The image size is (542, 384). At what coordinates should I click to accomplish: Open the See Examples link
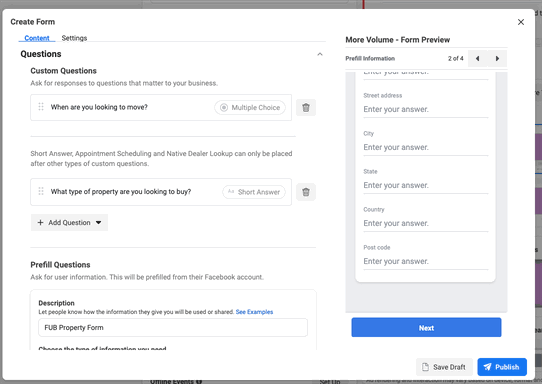coord(254,312)
